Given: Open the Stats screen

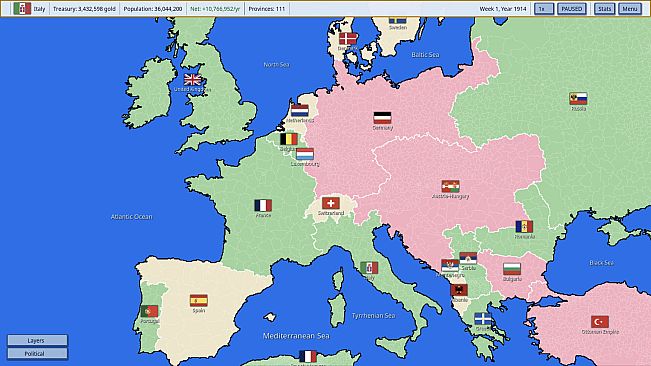Looking at the screenshot, I should pyautogui.click(x=604, y=9).
